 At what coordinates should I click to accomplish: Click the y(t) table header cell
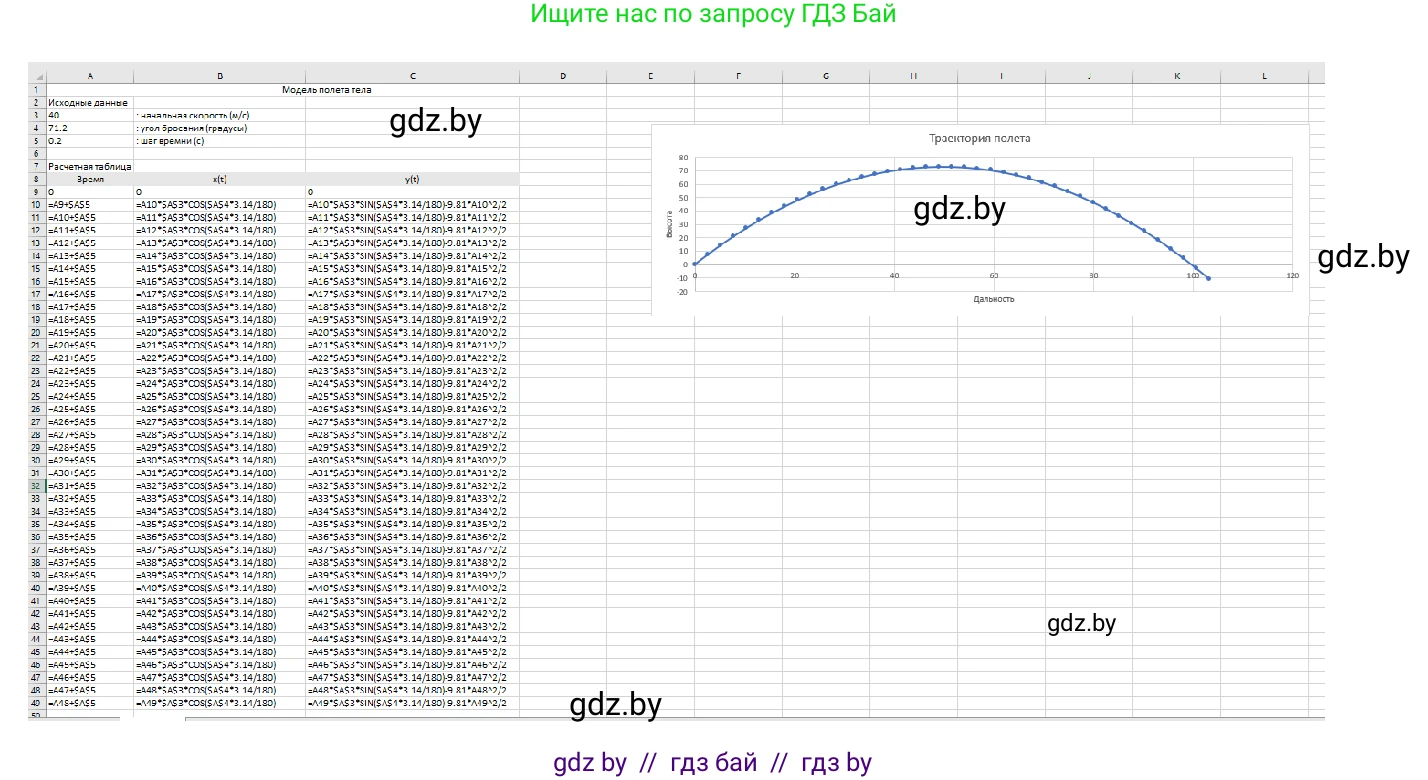coord(412,179)
